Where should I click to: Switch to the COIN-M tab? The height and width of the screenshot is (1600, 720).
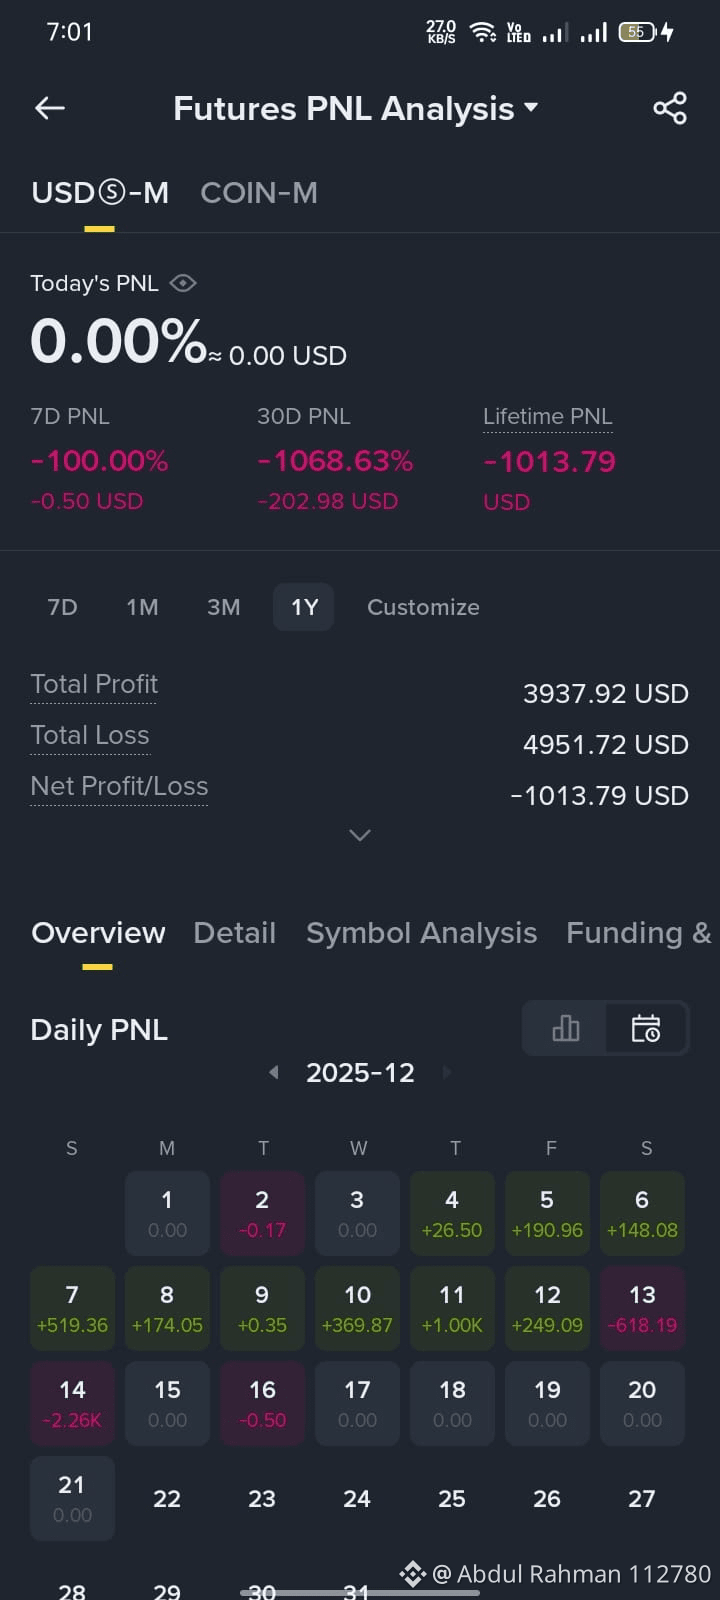pyautogui.click(x=259, y=192)
